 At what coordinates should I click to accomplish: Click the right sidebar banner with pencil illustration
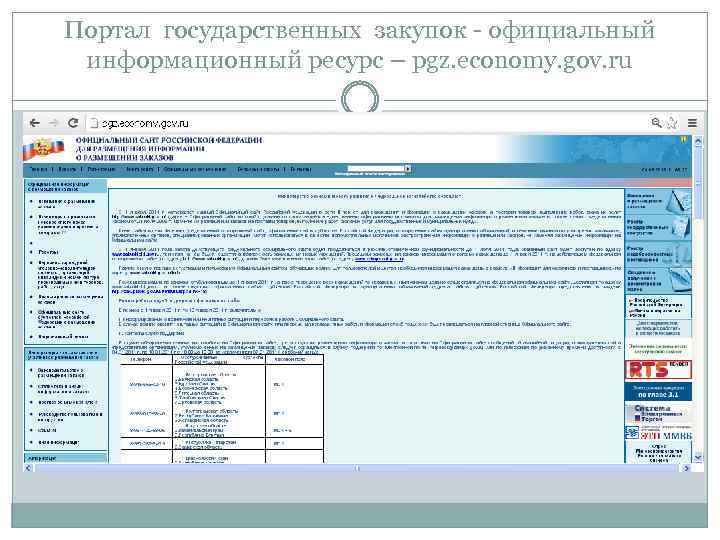pos(658,201)
